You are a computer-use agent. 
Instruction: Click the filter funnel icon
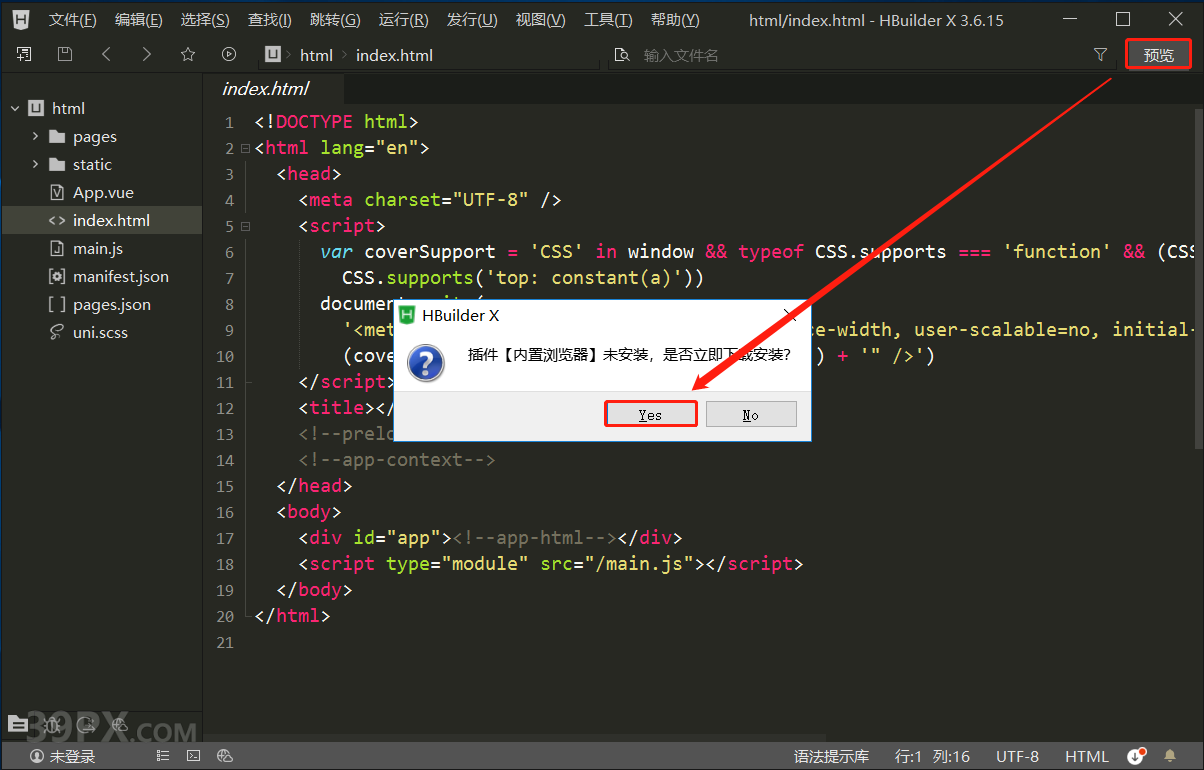tap(1101, 55)
